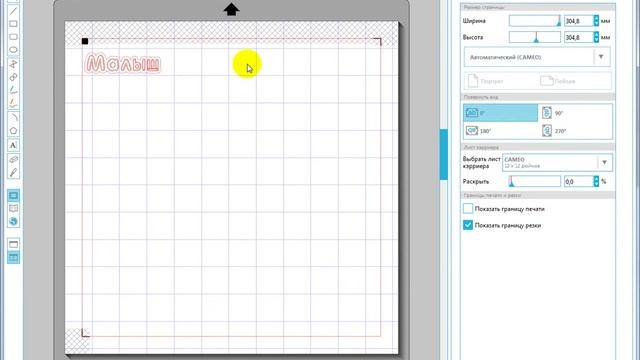Select the Text tool (A icon)
The width and height of the screenshot is (640, 360).
pos(13,145)
